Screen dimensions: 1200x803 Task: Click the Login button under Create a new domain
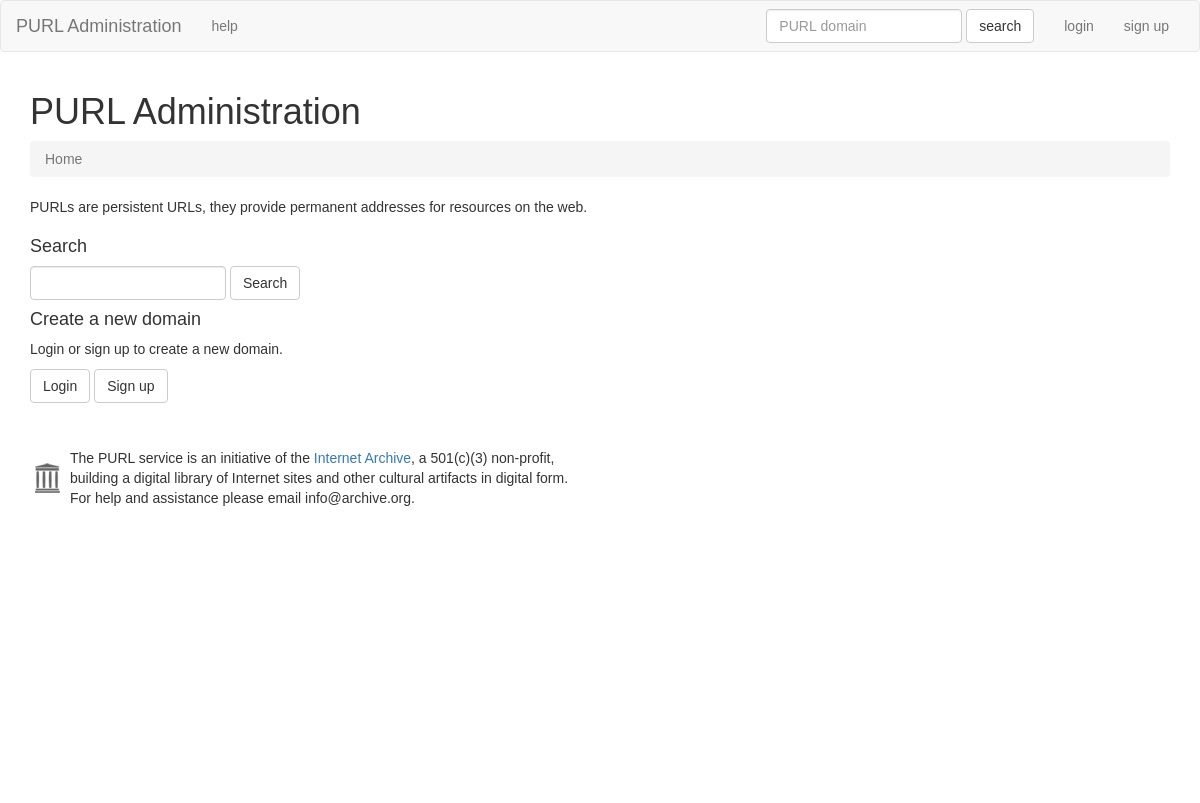(x=60, y=386)
